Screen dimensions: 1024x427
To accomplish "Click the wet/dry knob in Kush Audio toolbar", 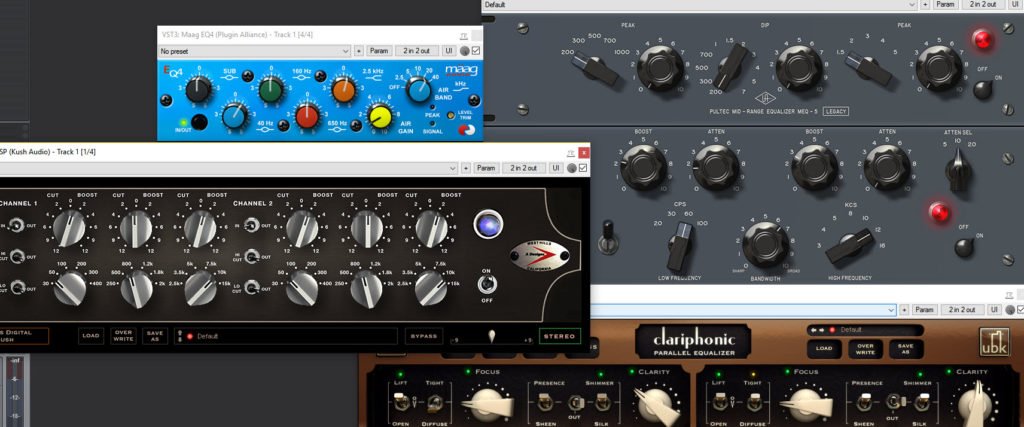I will [572, 168].
